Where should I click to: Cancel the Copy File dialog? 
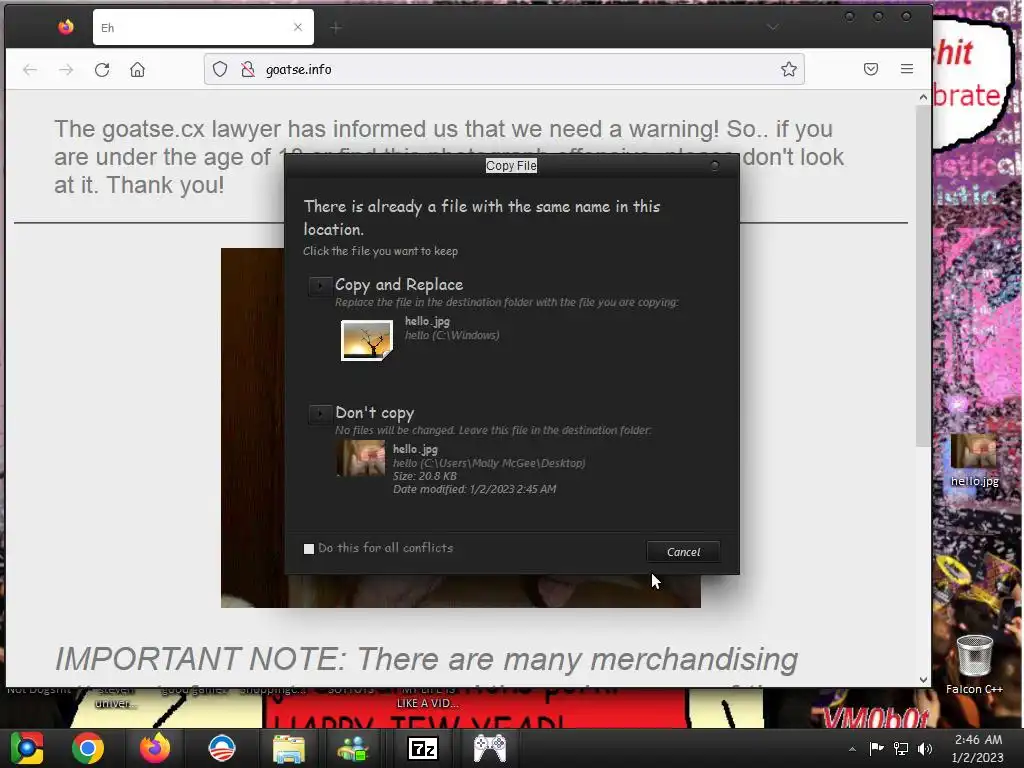683,552
